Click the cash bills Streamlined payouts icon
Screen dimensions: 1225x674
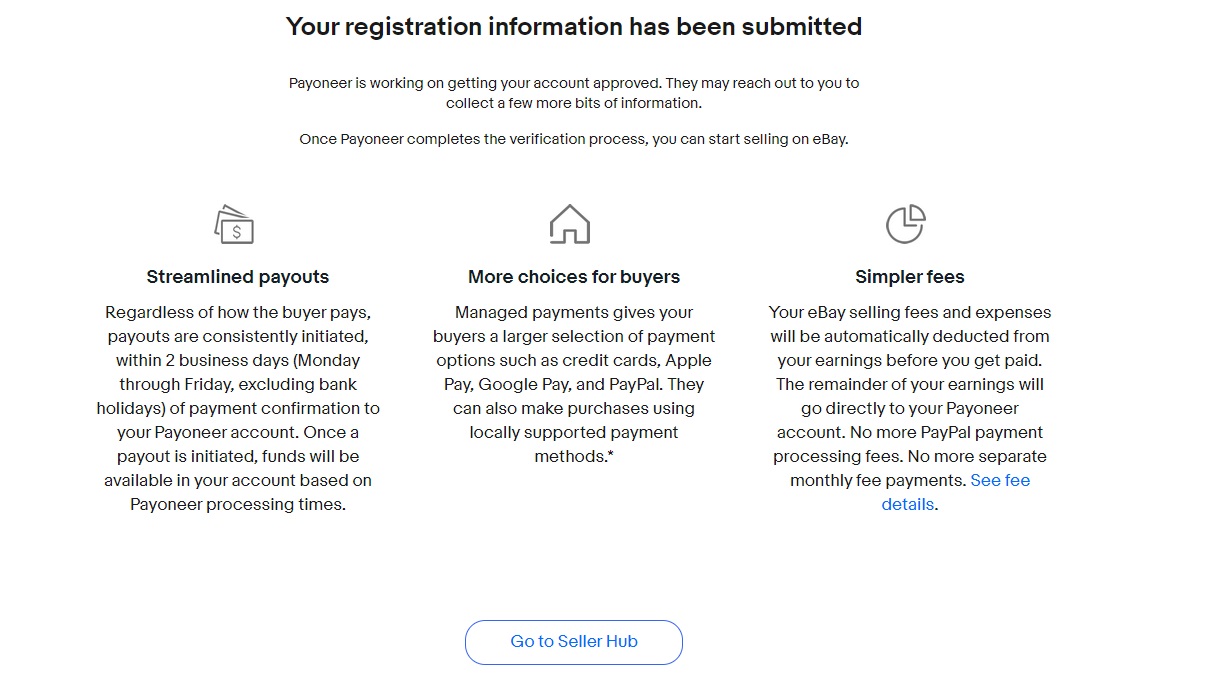click(x=235, y=225)
